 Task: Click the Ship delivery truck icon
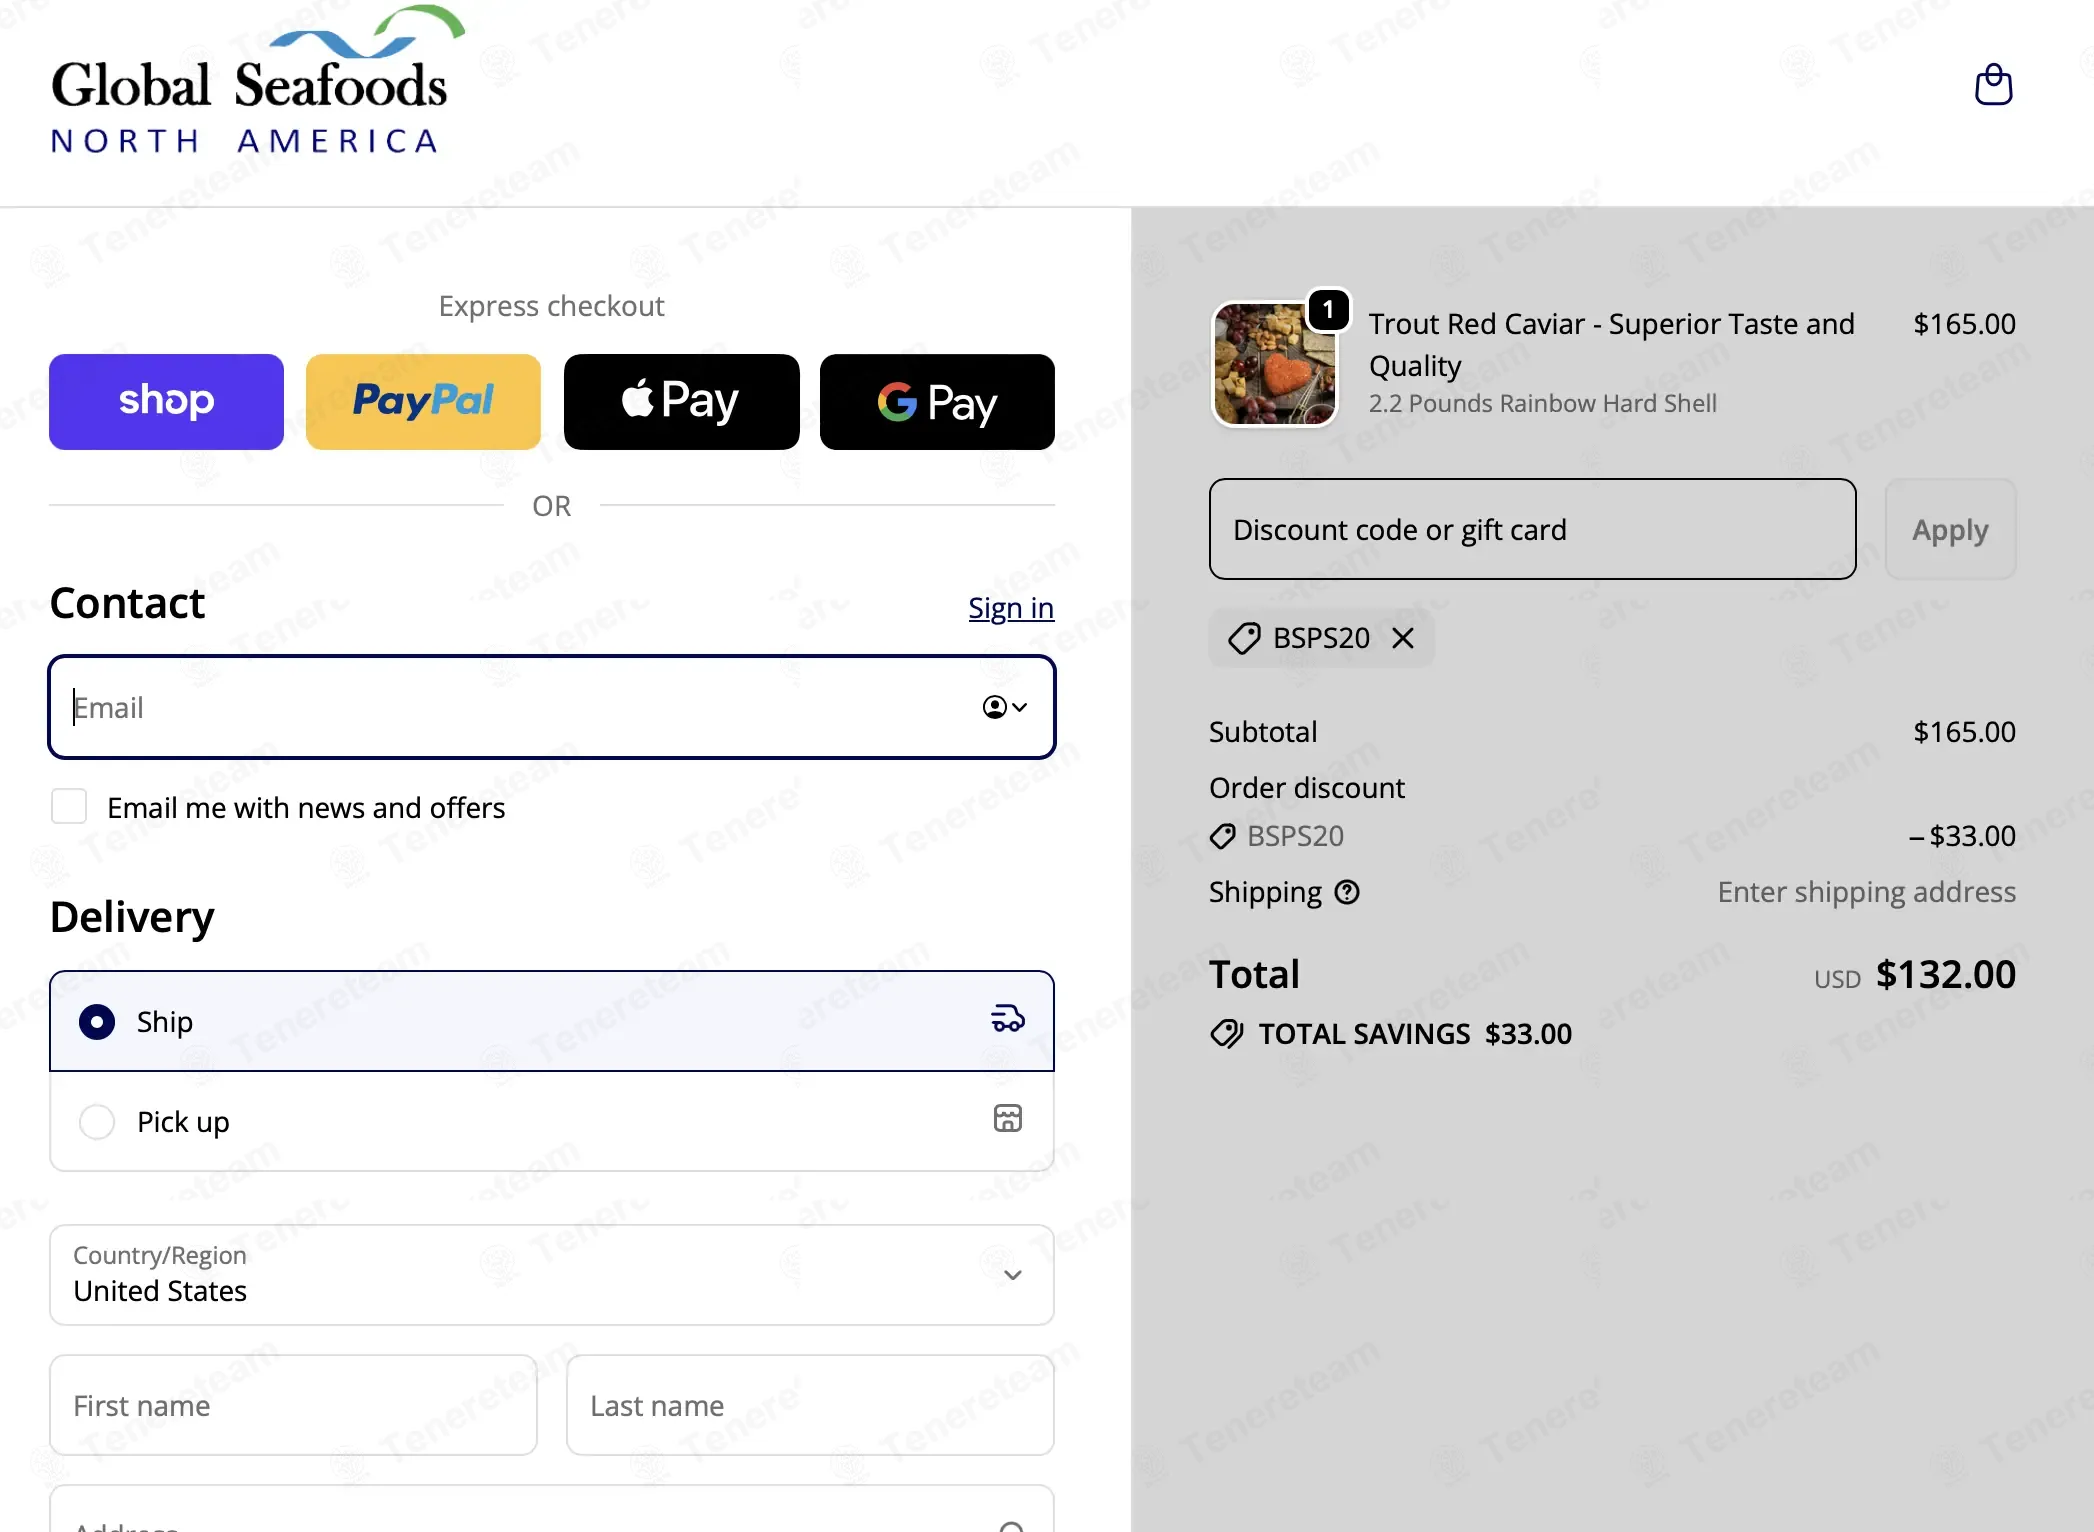pos(1007,1019)
